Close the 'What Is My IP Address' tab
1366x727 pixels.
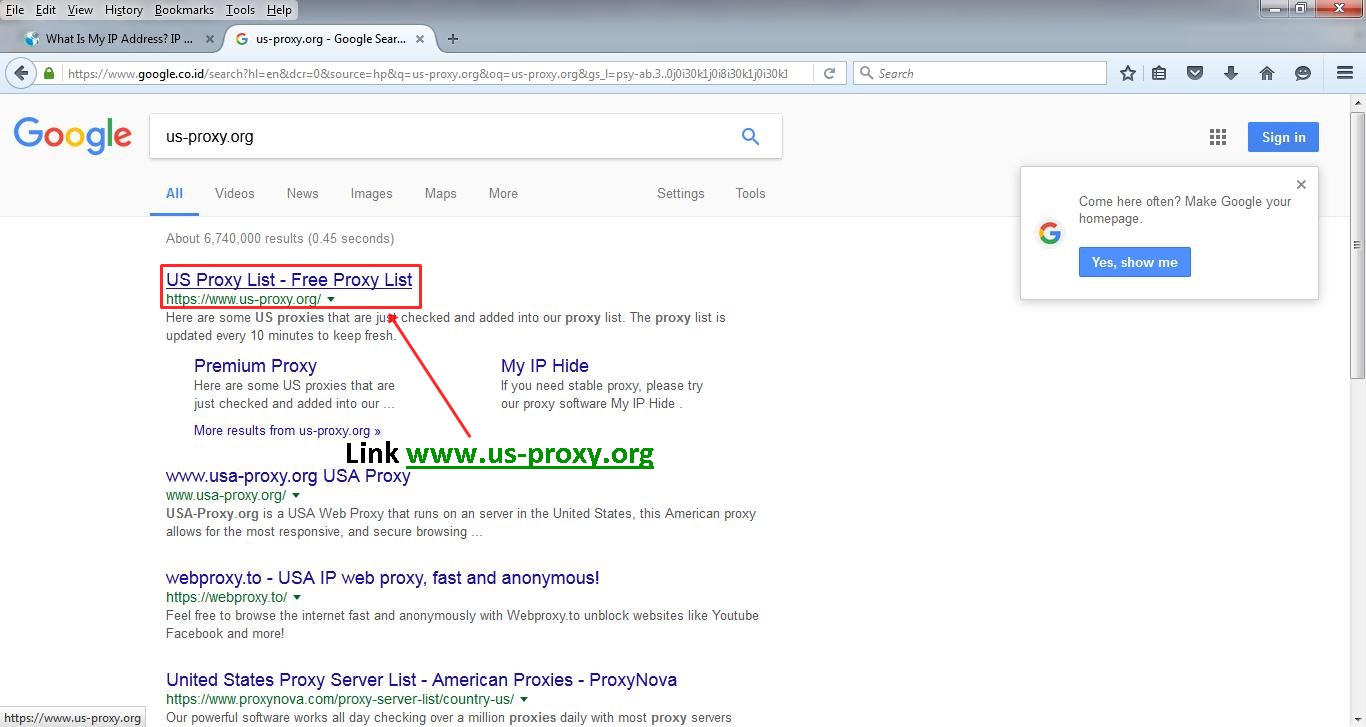coord(210,39)
